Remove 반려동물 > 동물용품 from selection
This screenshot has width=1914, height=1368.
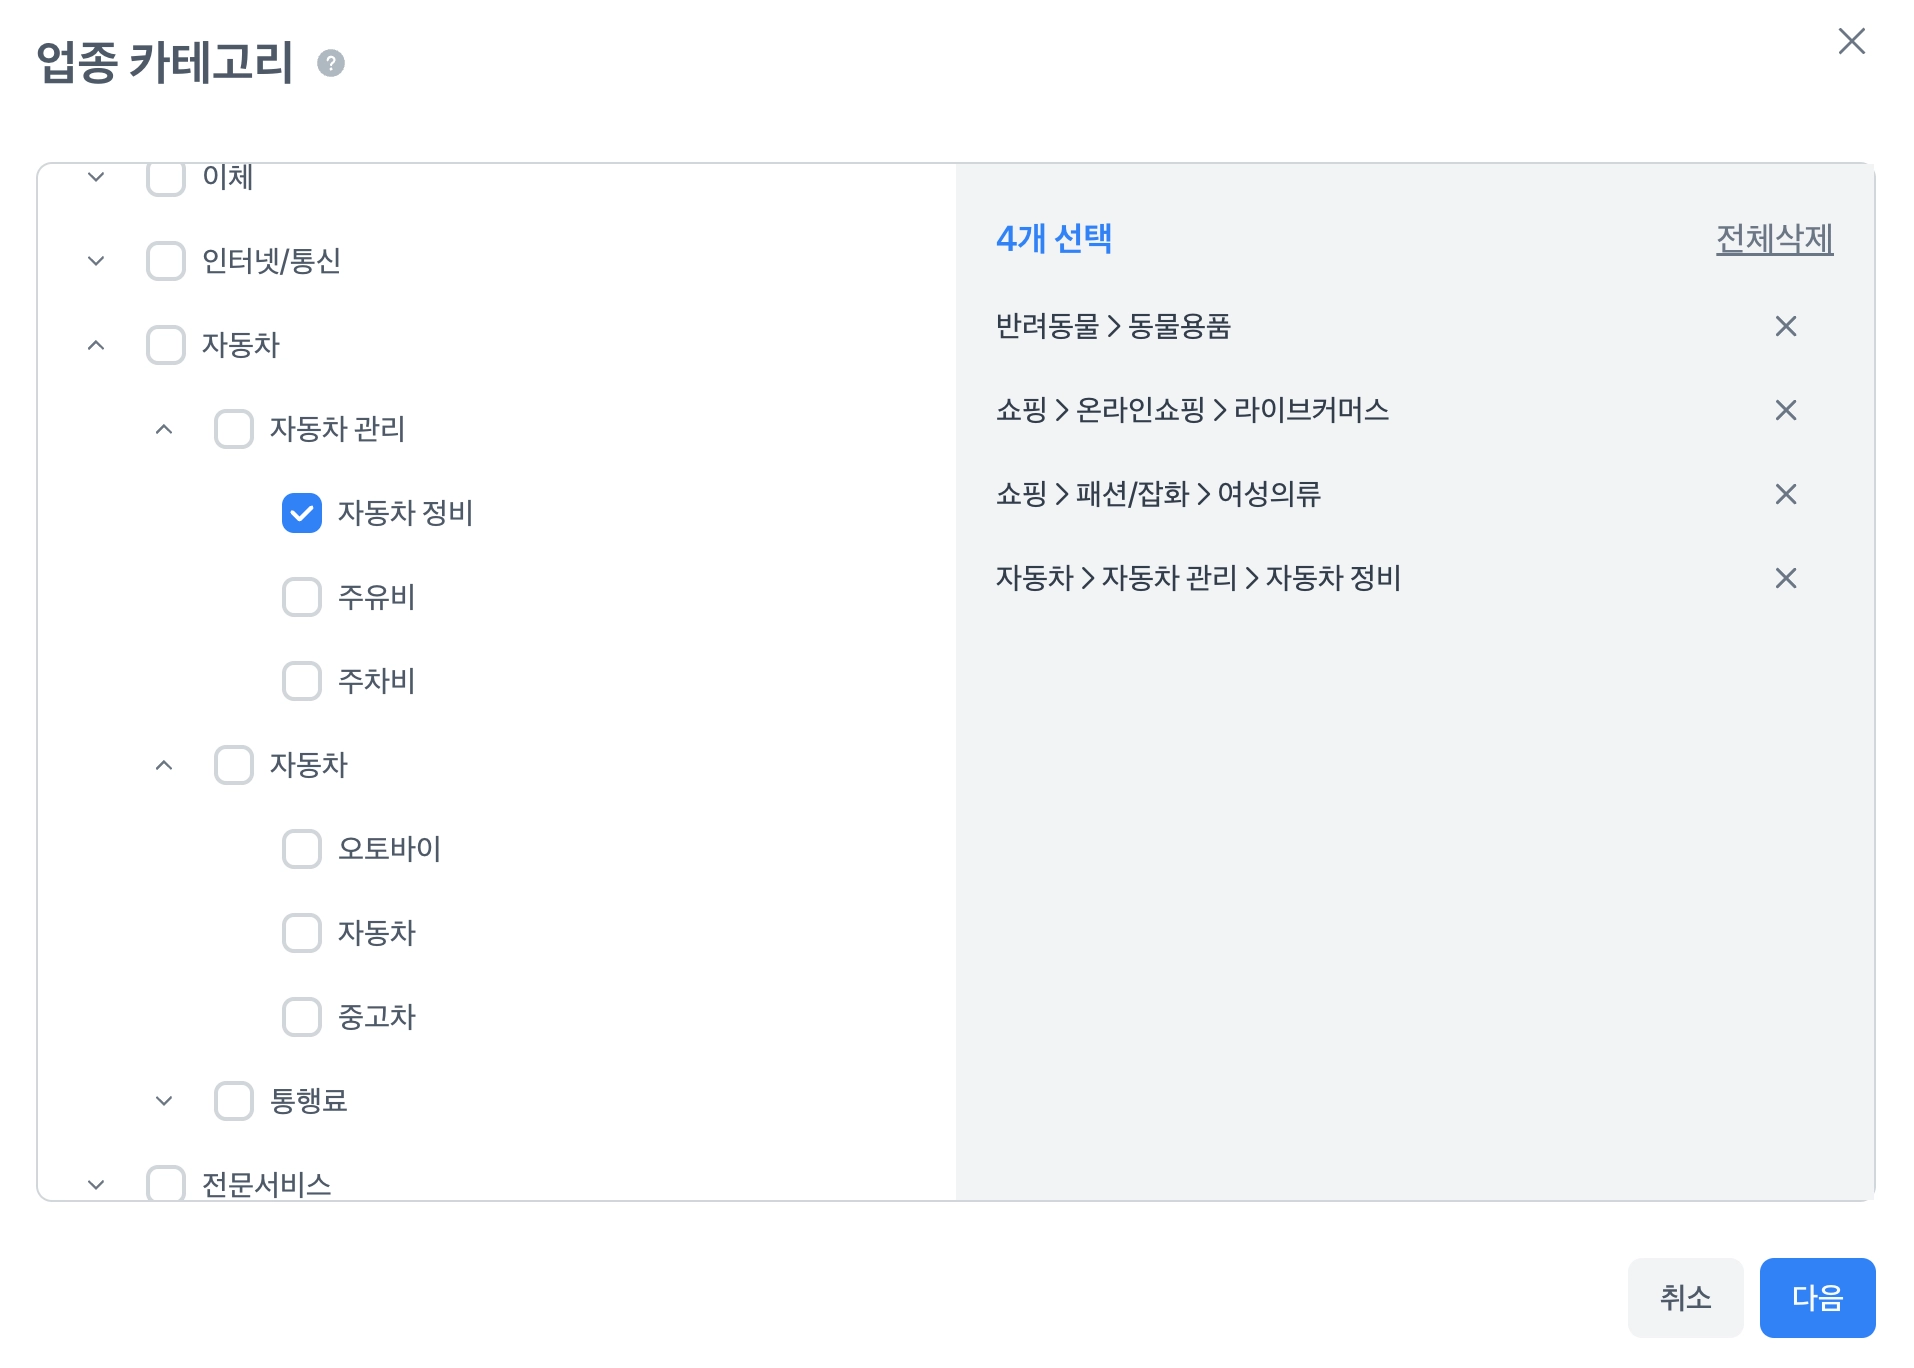1785,326
